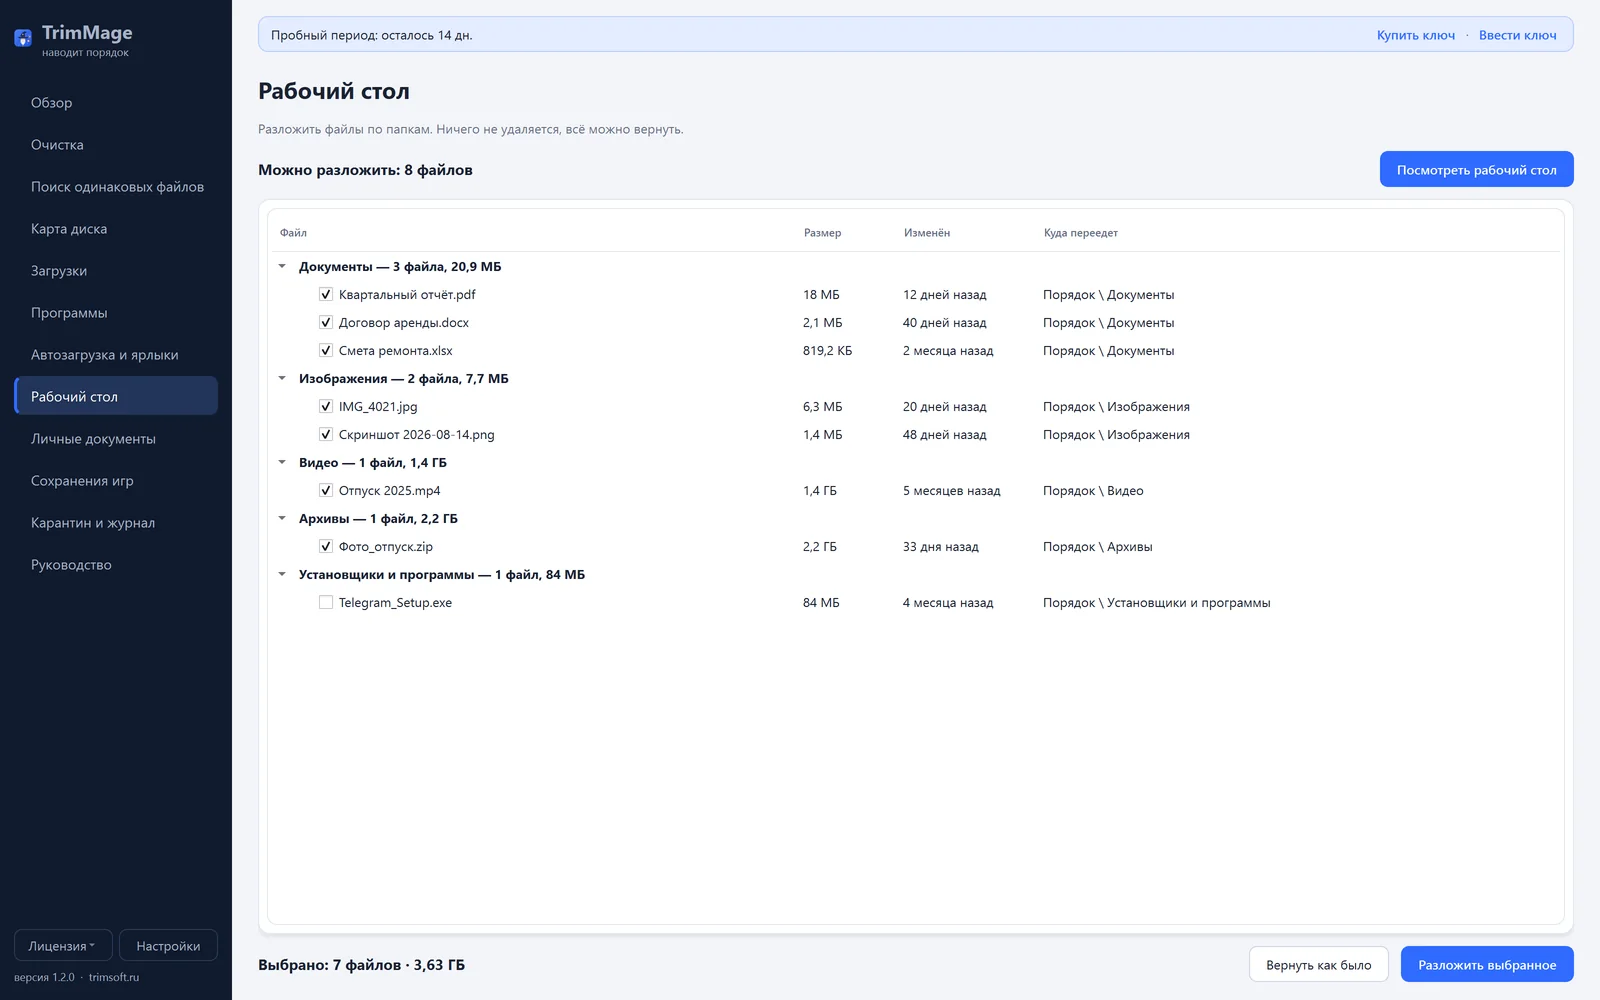Image resolution: width=1600 pixels, height=1000 pixels.
Task: Click the Вернуть как было button
Action: click(x=1318, y=964)
